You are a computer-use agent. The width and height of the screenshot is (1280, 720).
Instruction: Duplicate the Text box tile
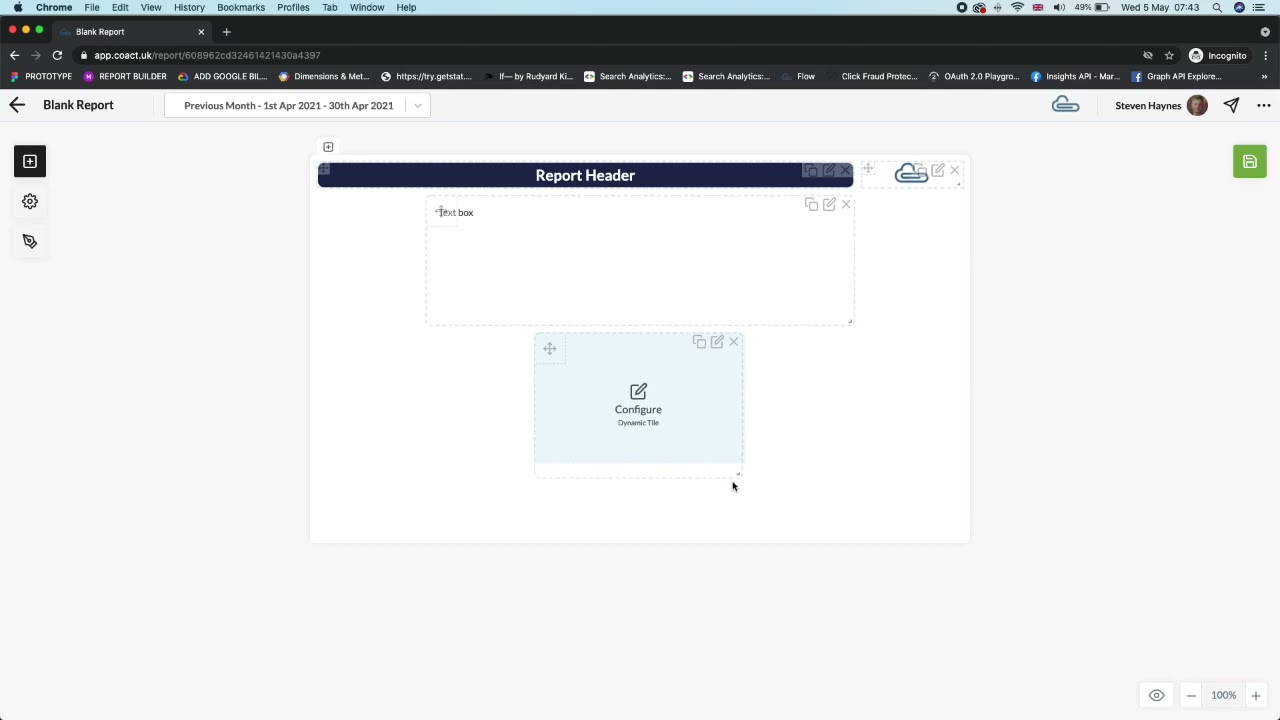(811, 204)
